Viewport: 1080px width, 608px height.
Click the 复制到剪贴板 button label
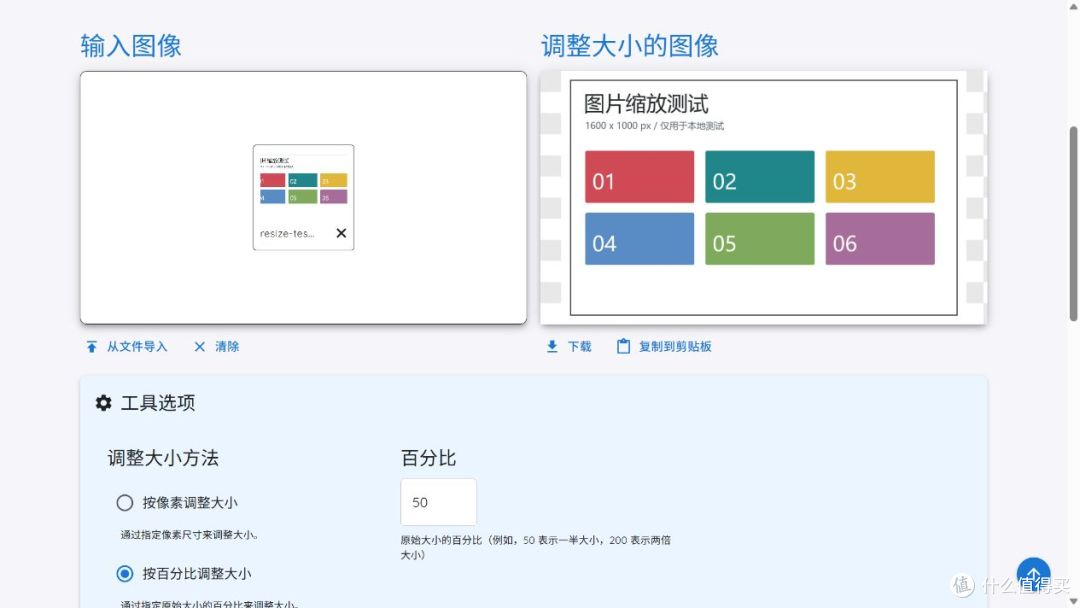[x=675, y=346]
